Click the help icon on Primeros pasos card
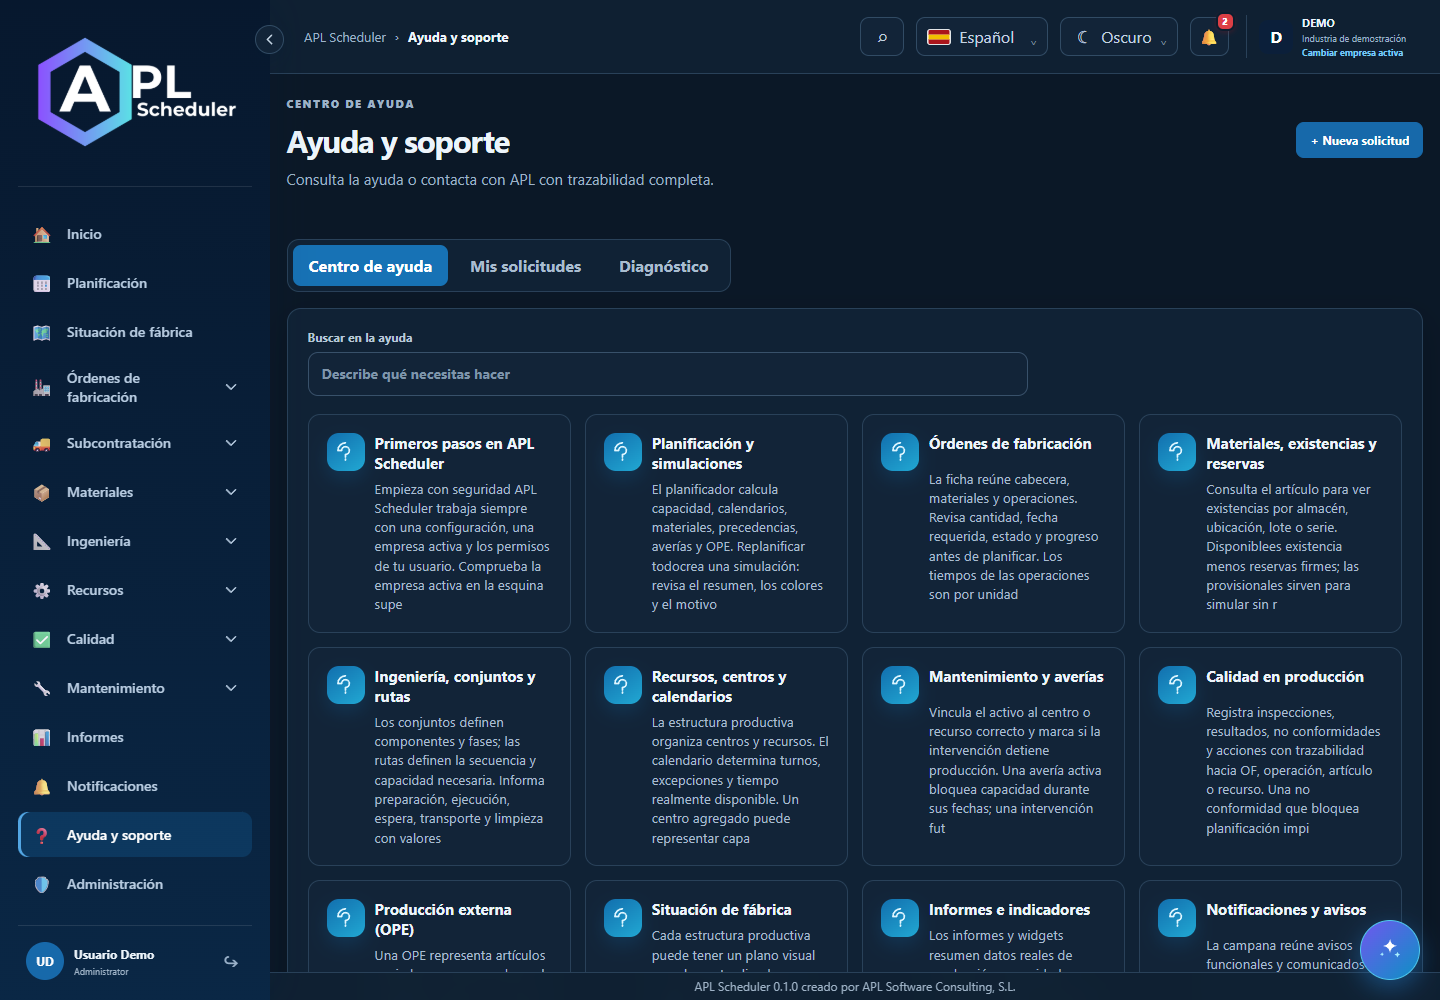The width and height of the screenshot is (1440, 1000). [345, 452]
